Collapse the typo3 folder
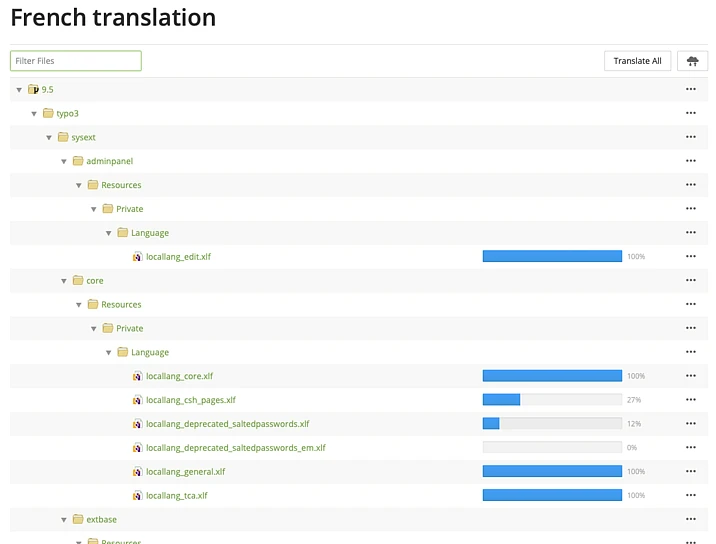716x544 pixels. (34, 114)
